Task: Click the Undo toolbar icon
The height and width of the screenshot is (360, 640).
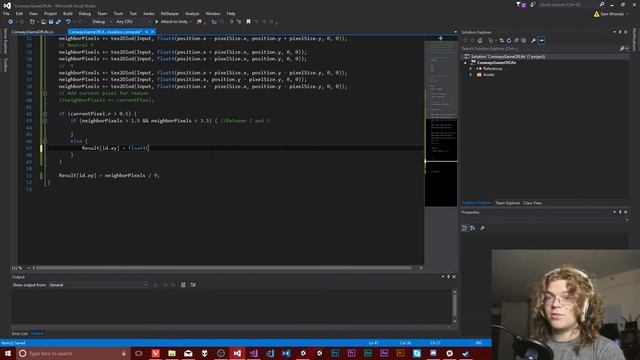Action: pyautogui.click(x=68, y=22)
